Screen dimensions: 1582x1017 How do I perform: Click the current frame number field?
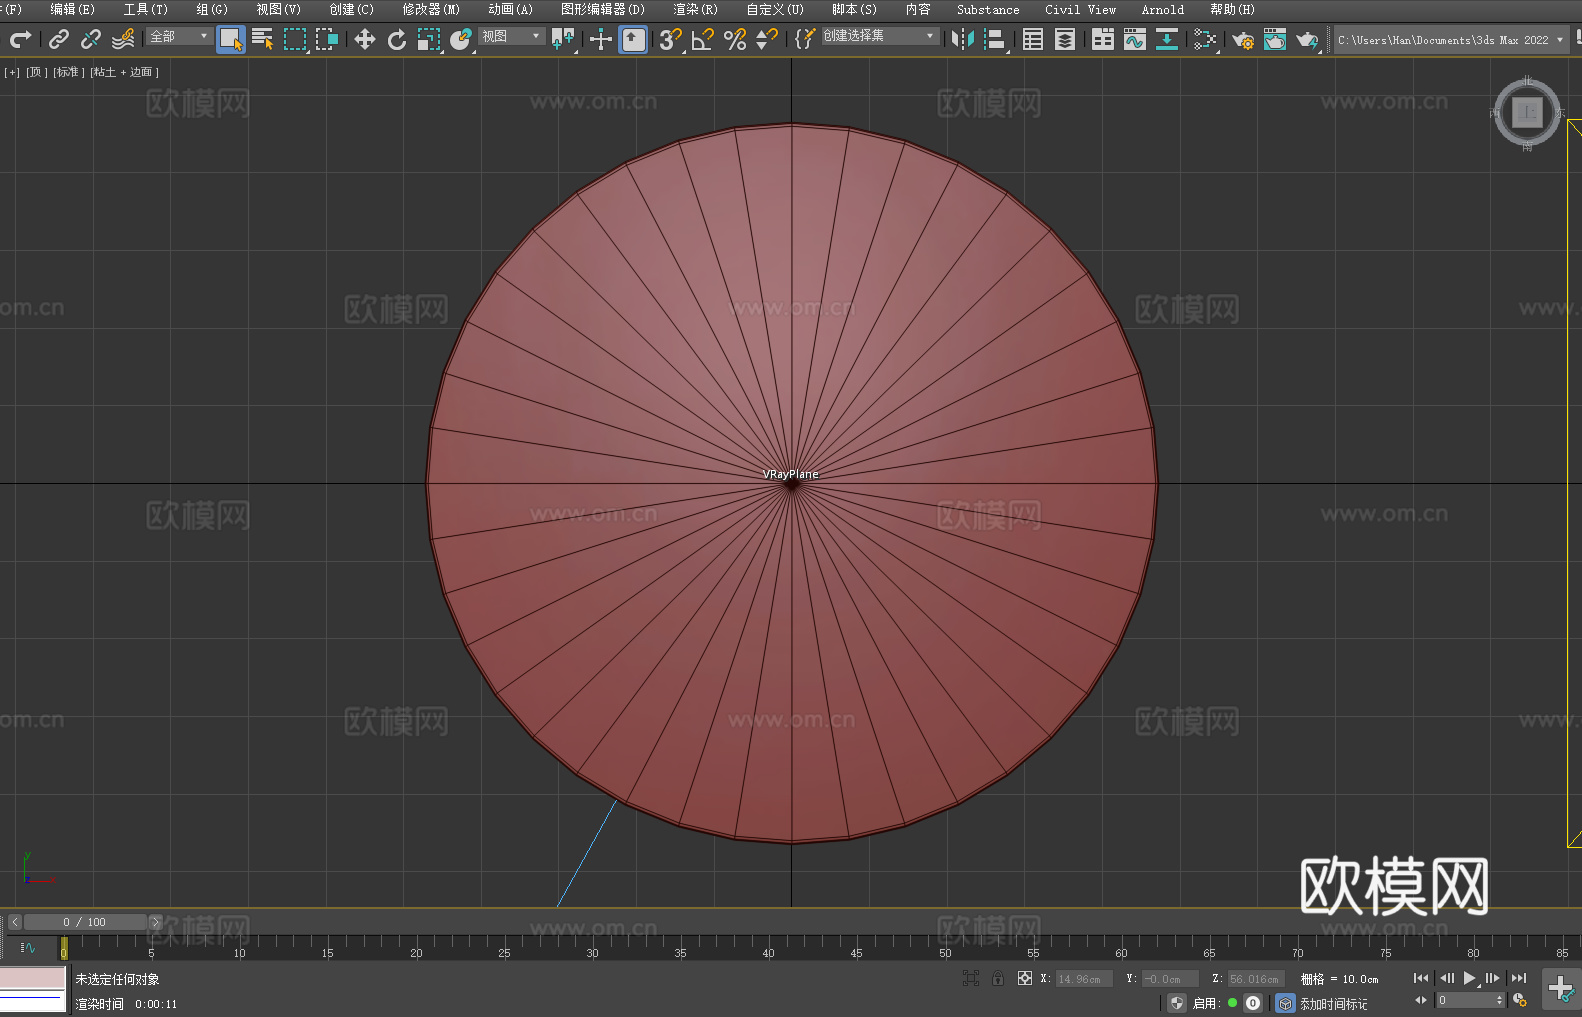[x=1464, y=1000]
